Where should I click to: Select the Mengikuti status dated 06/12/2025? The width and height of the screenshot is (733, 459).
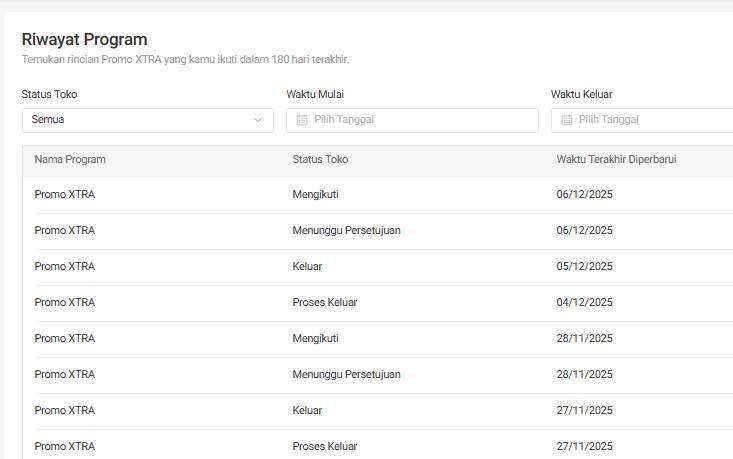(315, 194)
